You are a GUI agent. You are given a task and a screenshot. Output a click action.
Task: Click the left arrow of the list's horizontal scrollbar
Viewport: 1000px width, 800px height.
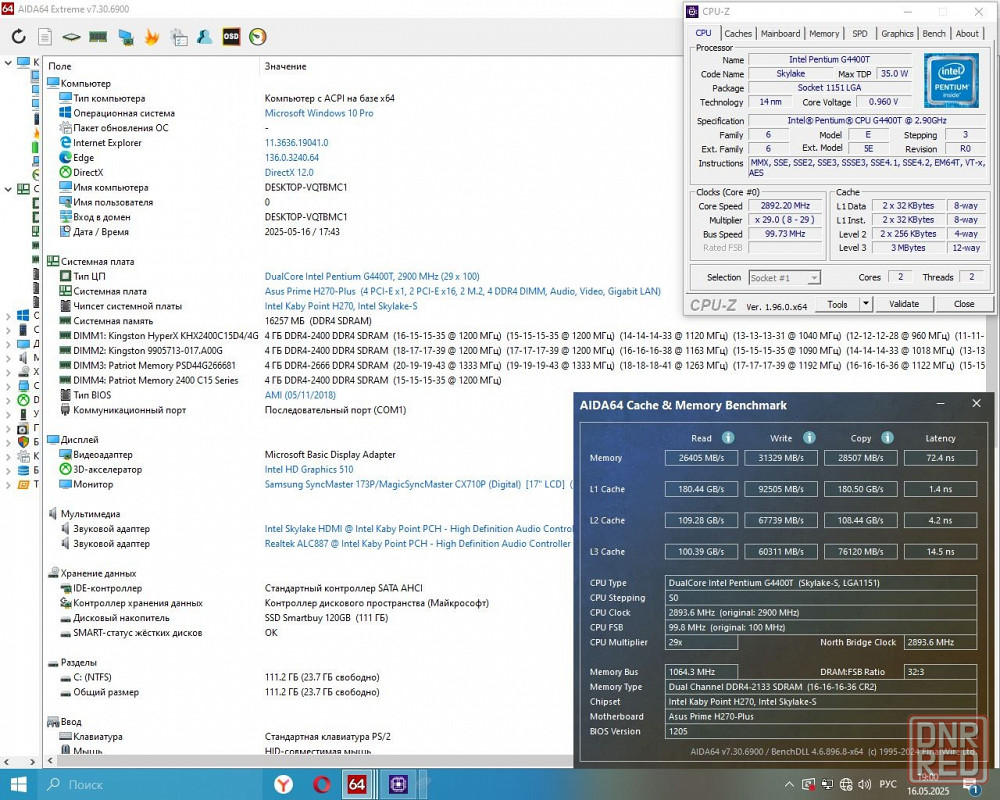click(50, 760)
